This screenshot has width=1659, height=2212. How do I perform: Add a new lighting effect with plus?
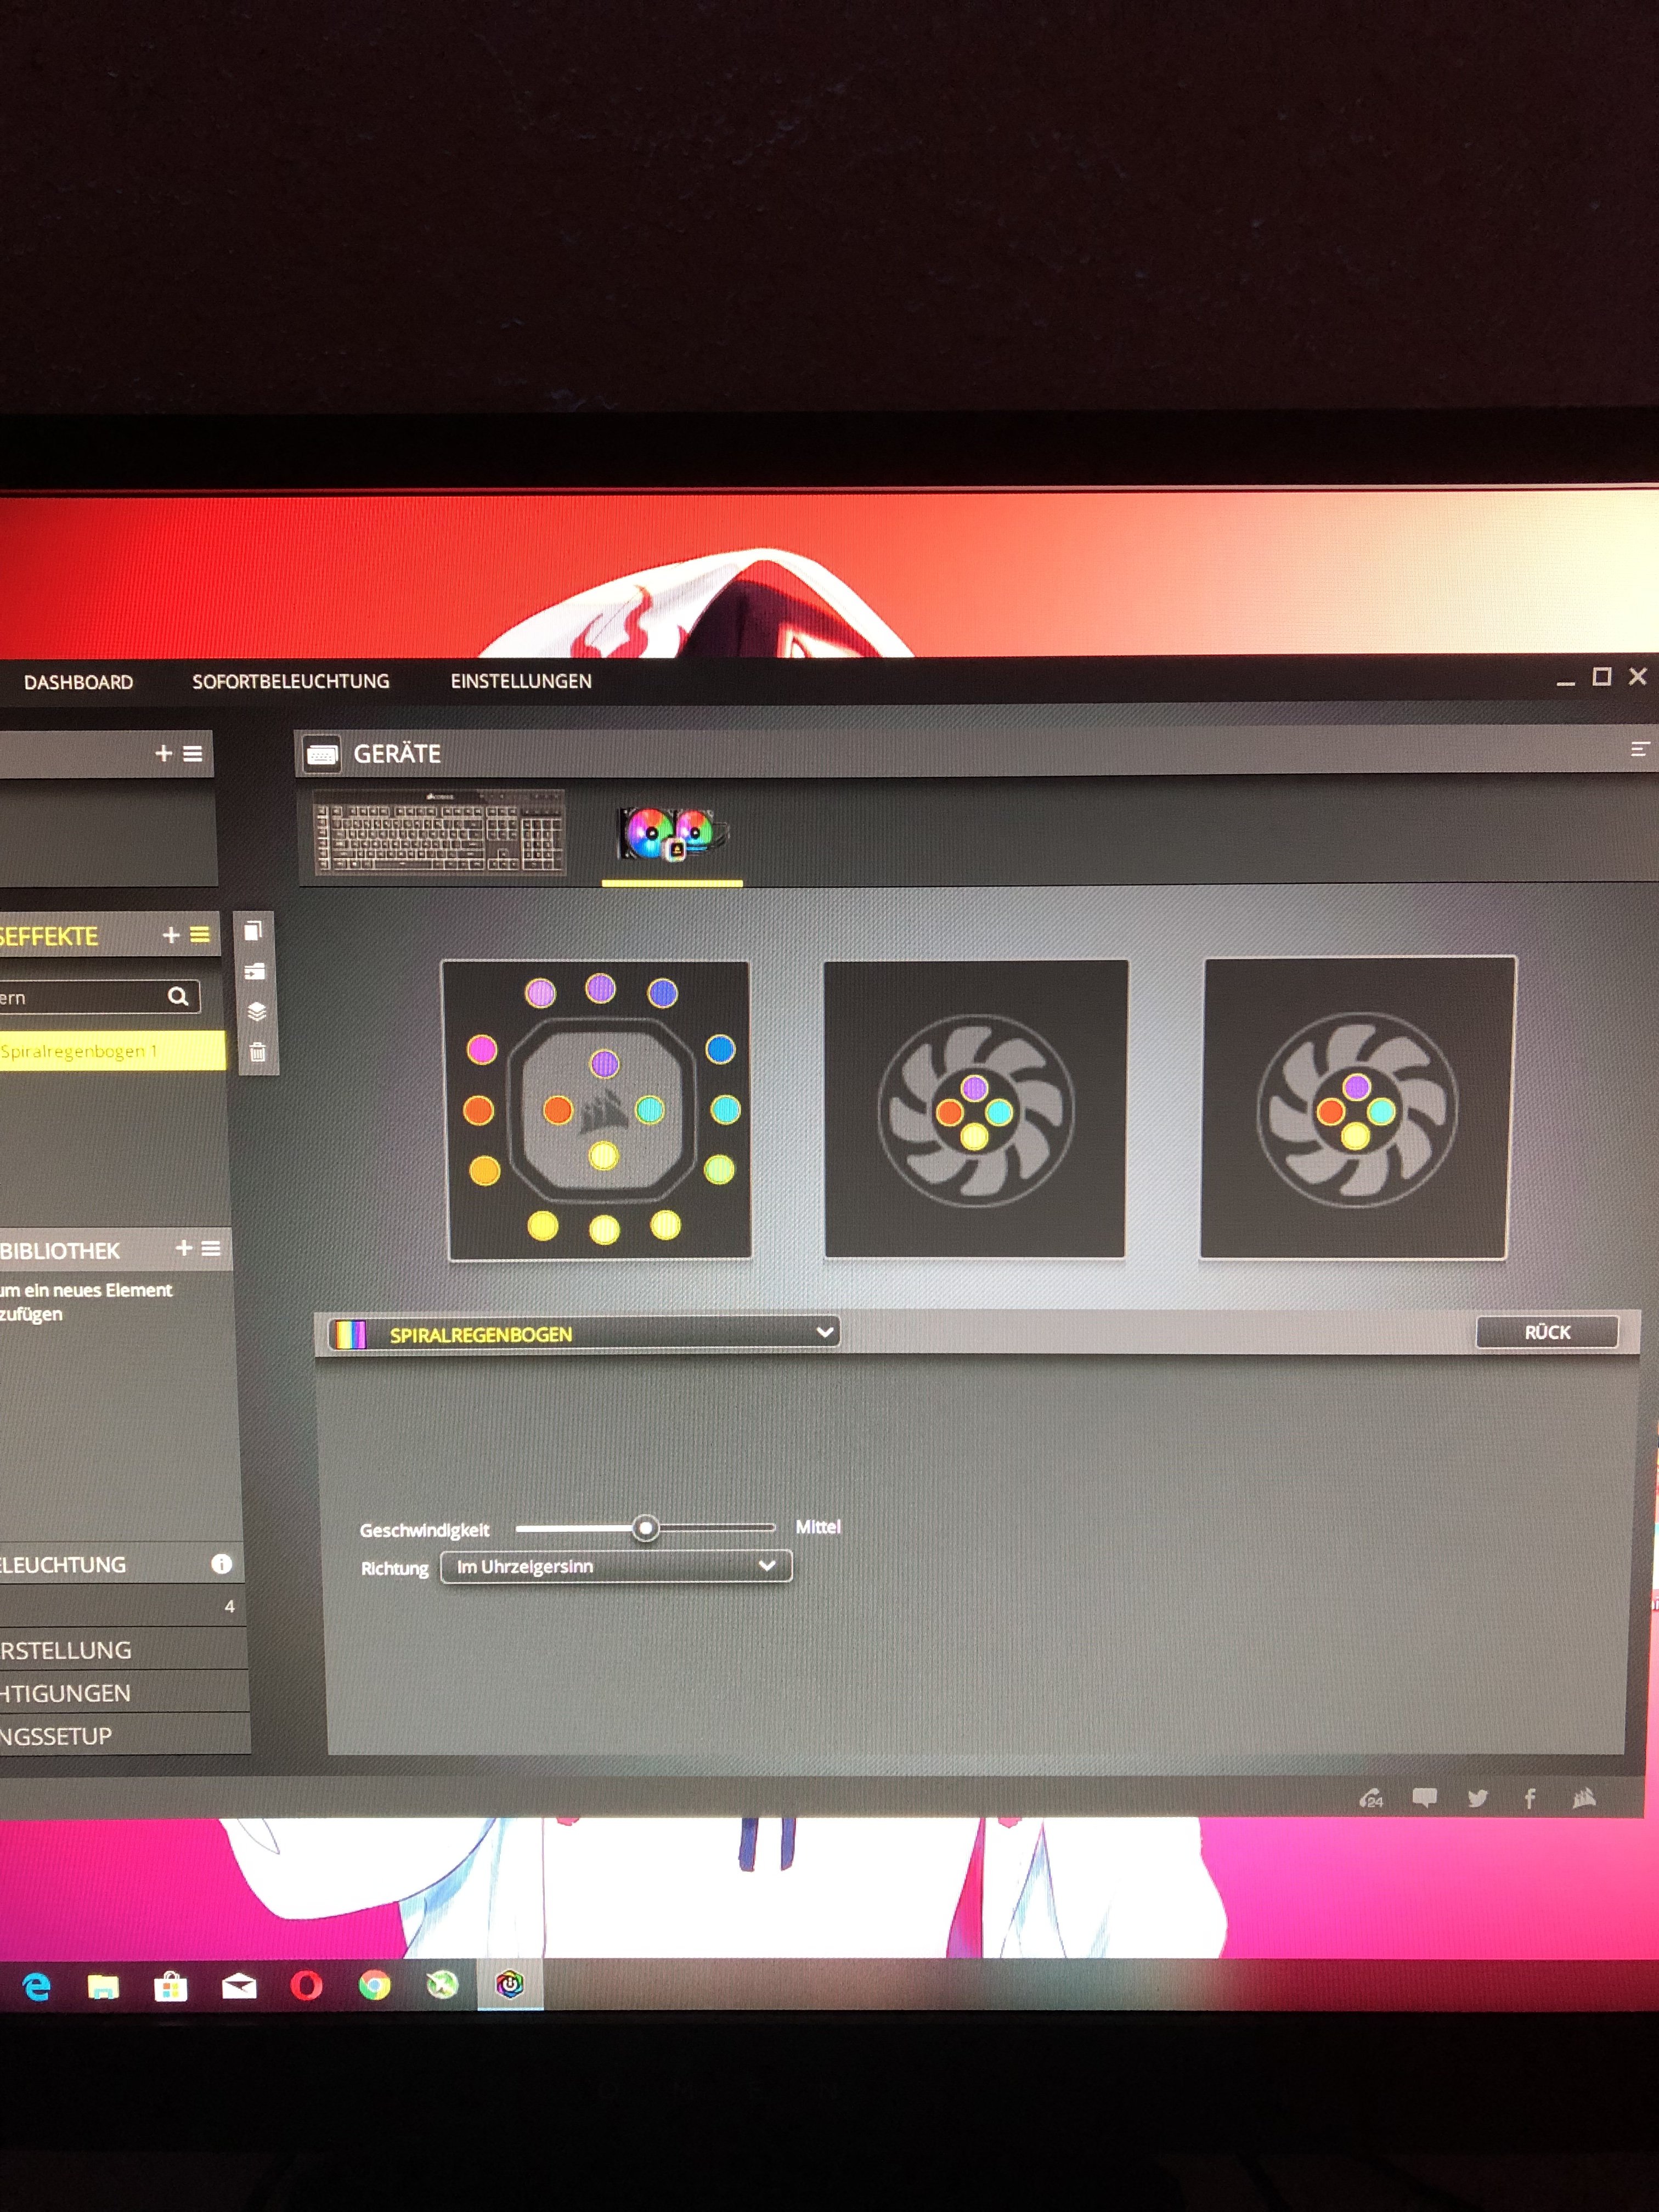click(171, 935)
